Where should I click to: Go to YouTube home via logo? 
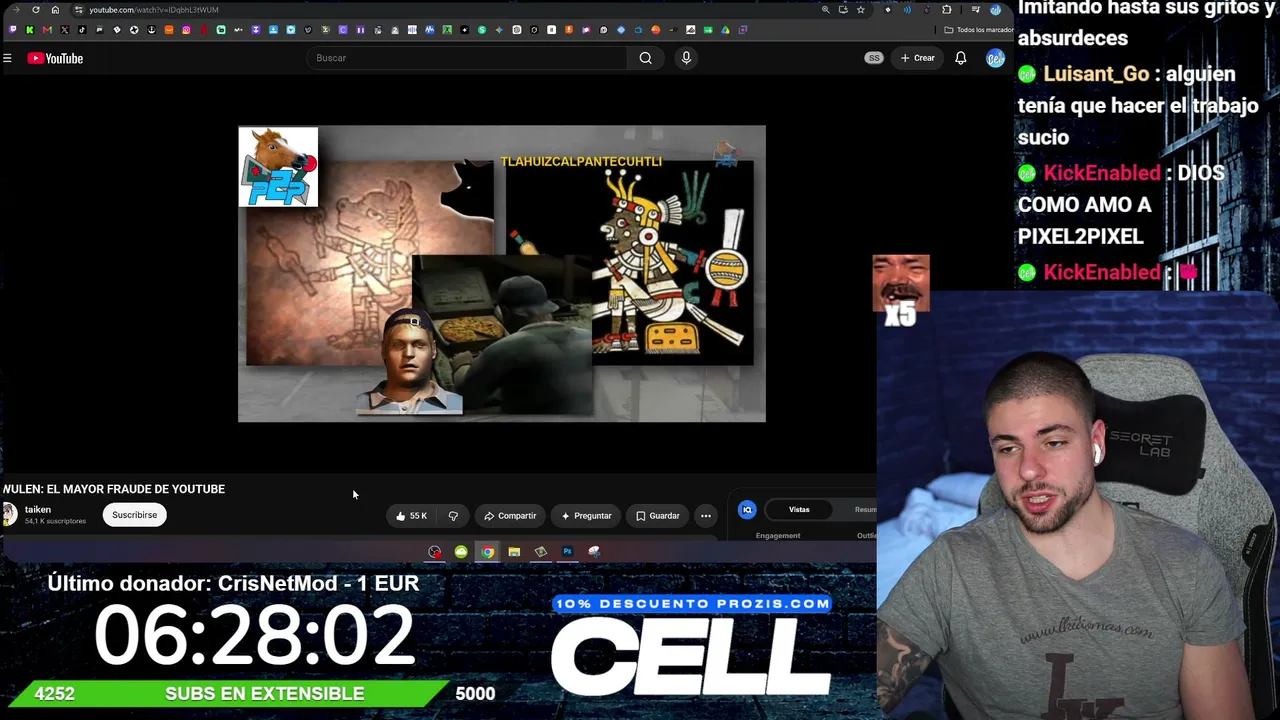click(55, 58)
